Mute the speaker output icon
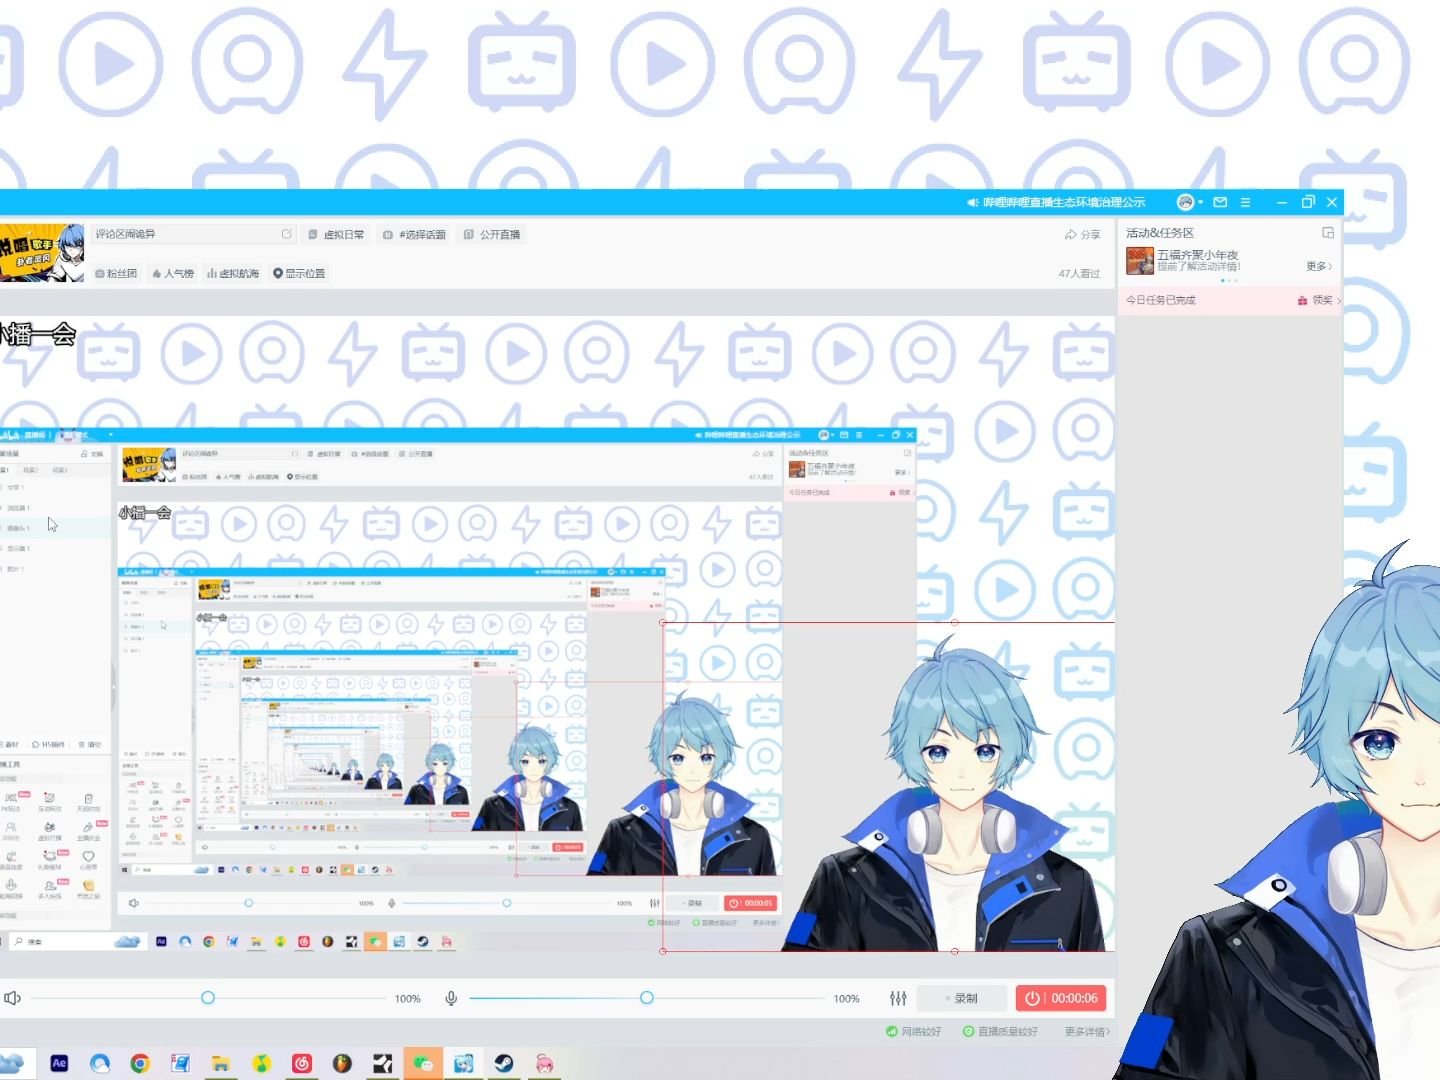 12,998
